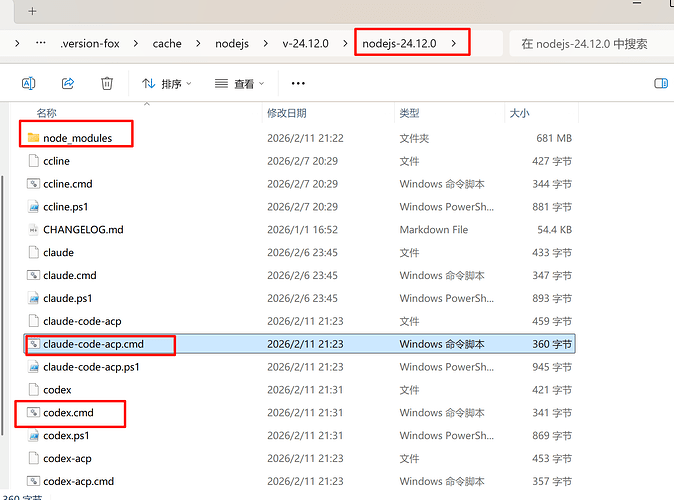Click the Rename icon in the toolbar
This screenshot has height=500, width=674.
point(28,83)
